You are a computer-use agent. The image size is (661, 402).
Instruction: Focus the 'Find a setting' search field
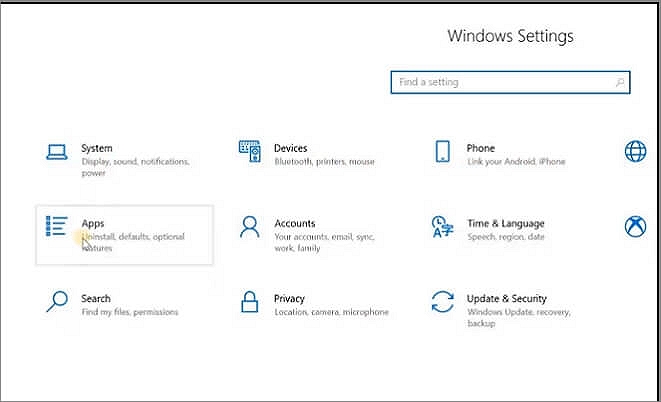(x=500, y=82)
